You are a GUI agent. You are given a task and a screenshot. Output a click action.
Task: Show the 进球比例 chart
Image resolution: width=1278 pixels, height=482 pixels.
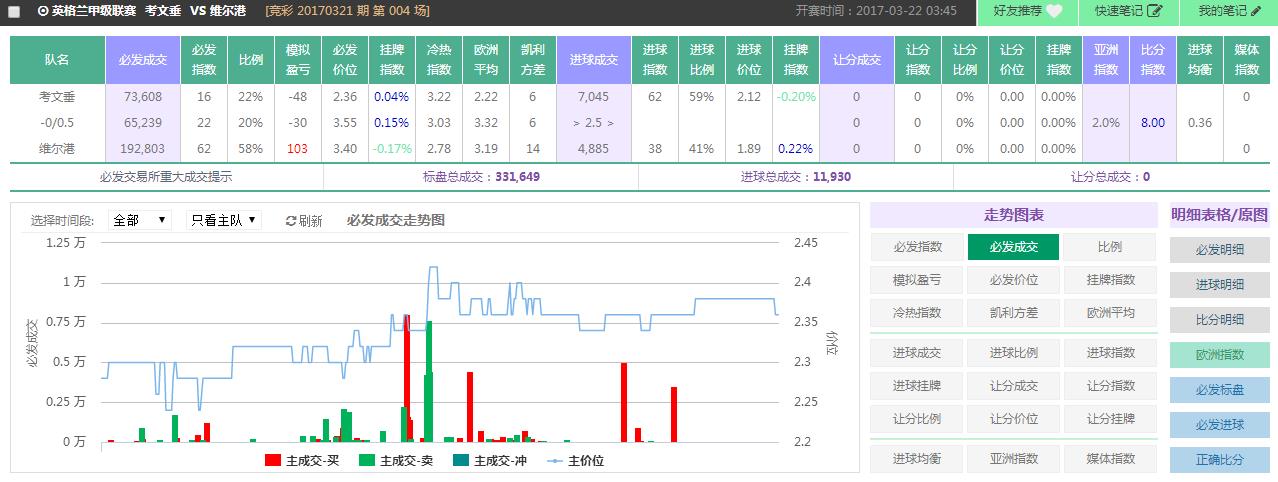coord(1014,353)
